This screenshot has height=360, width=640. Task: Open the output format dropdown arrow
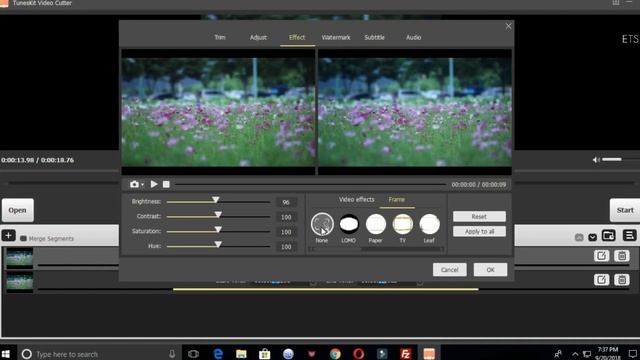coord(592,237)
